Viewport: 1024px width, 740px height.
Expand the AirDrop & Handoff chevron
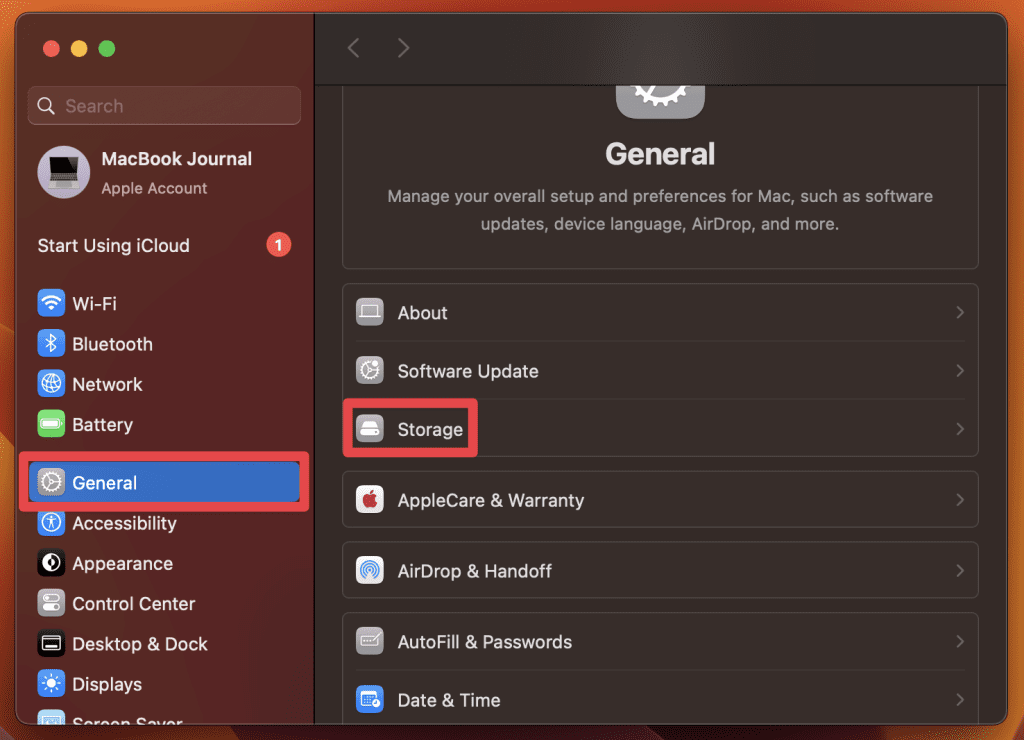point(960,570)
